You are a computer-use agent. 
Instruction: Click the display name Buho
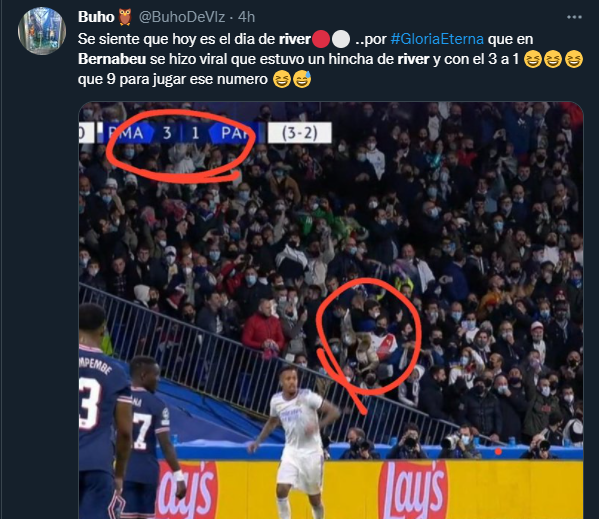click(96, 17)
